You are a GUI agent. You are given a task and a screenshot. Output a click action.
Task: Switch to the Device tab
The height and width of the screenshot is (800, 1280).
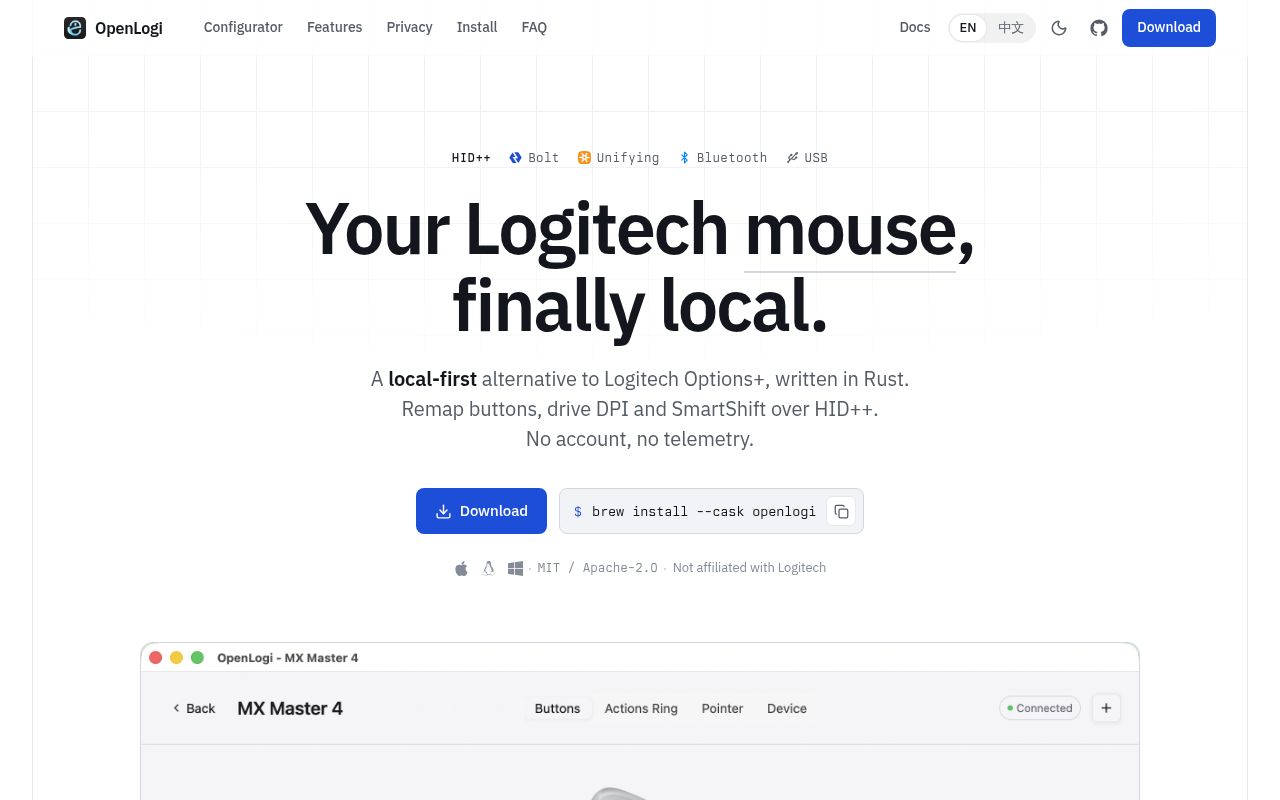pyautogui.click(x=787, y=708)
